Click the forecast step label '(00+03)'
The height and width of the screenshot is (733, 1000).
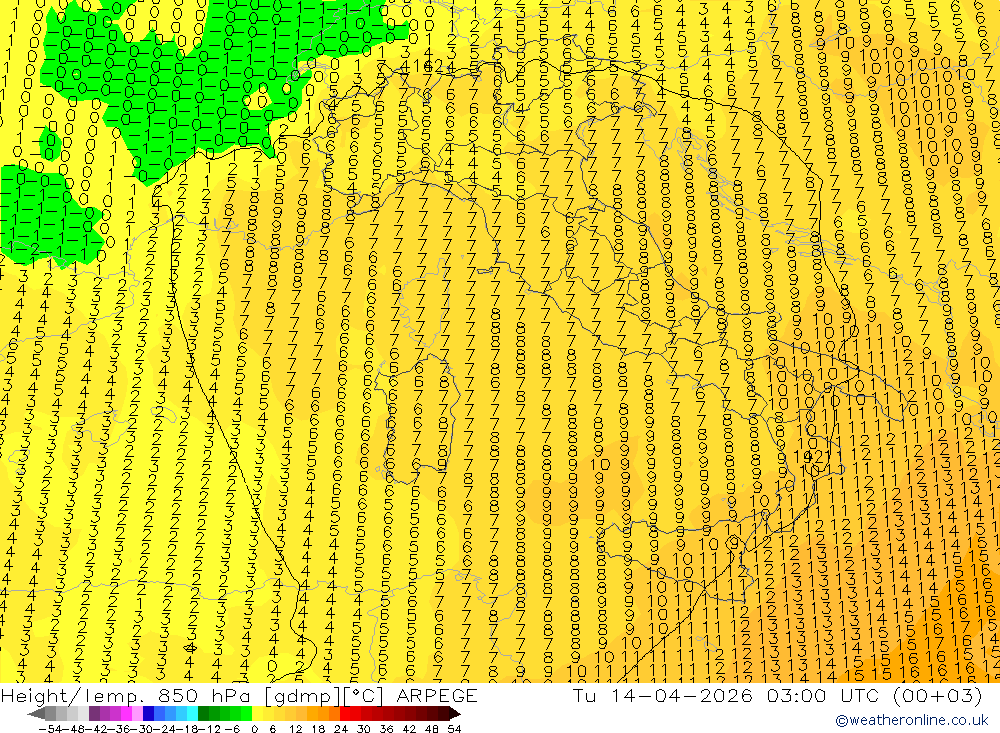(937, 695)
